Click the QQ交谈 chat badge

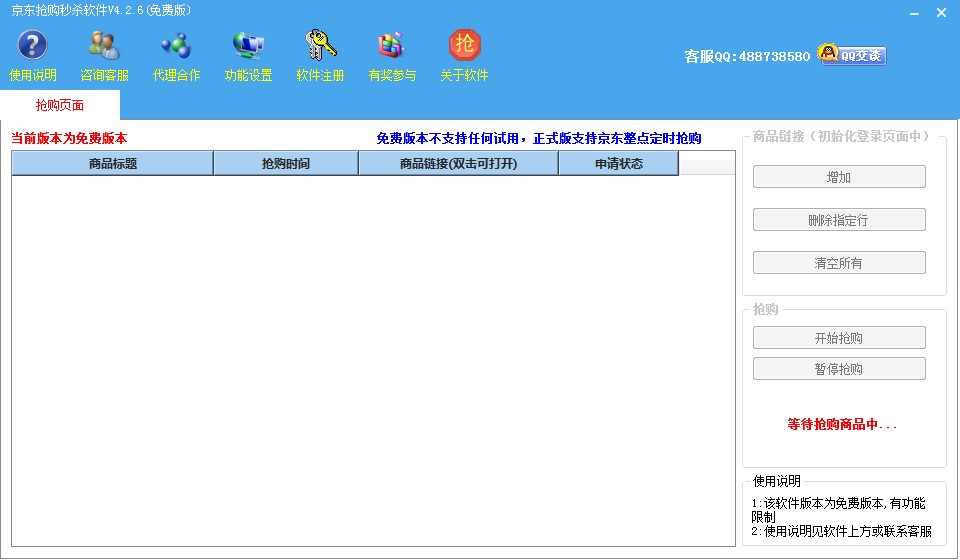tap(852, 55)
